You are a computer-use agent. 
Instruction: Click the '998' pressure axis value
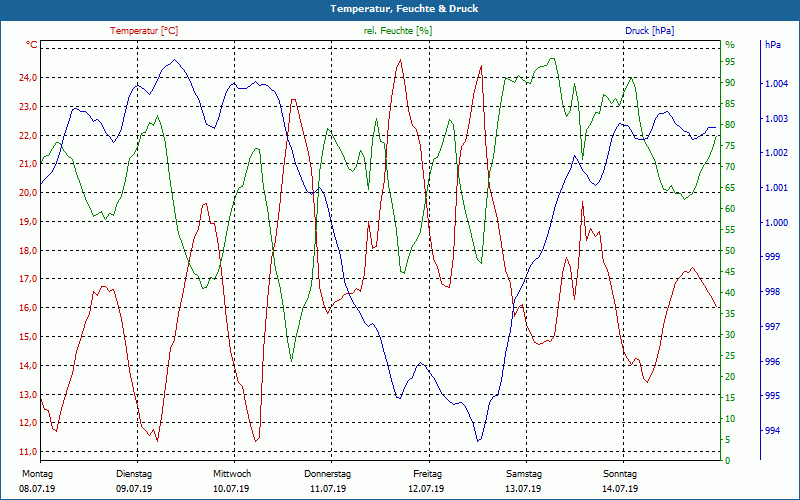click(773, 292)
